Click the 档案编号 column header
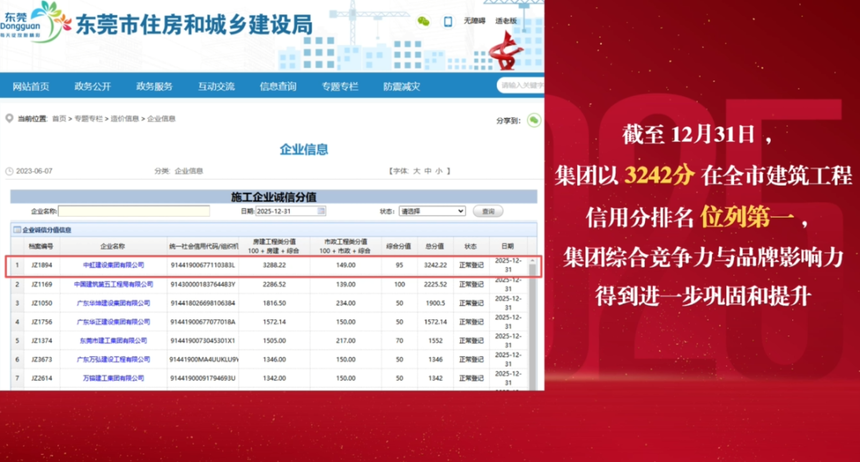The image size is (860, 462). [x=41, y=246]
